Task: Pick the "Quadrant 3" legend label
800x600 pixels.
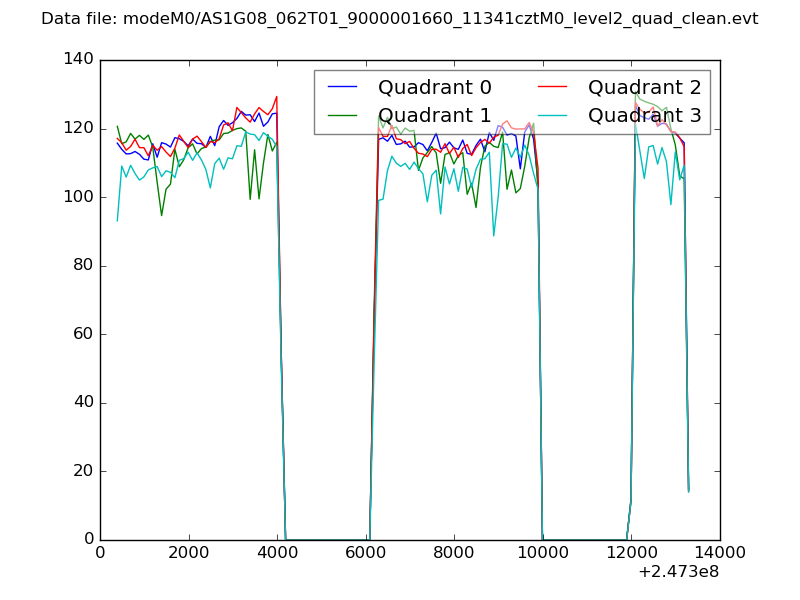Action: click(645, 116)
